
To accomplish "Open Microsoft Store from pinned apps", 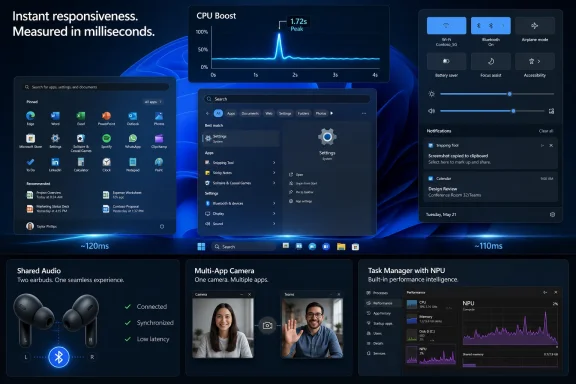I will click(x=30, y=138).
